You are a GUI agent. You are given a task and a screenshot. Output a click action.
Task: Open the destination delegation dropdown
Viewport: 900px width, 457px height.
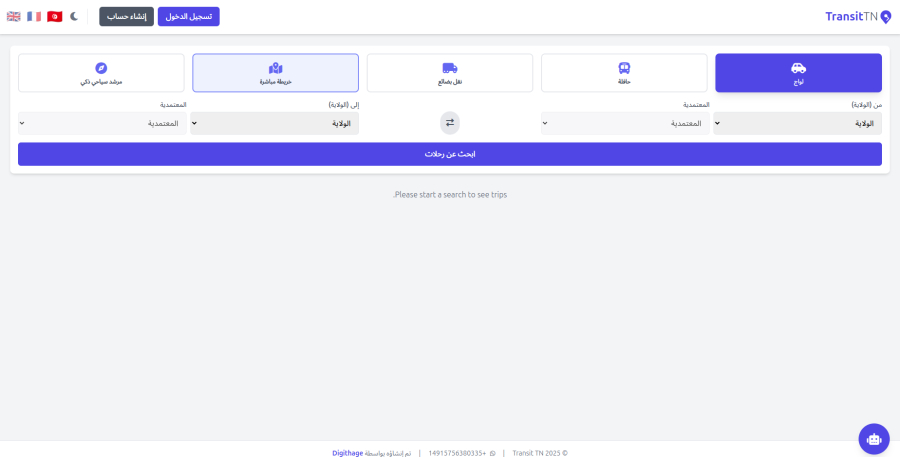click(x=102, y=124)
